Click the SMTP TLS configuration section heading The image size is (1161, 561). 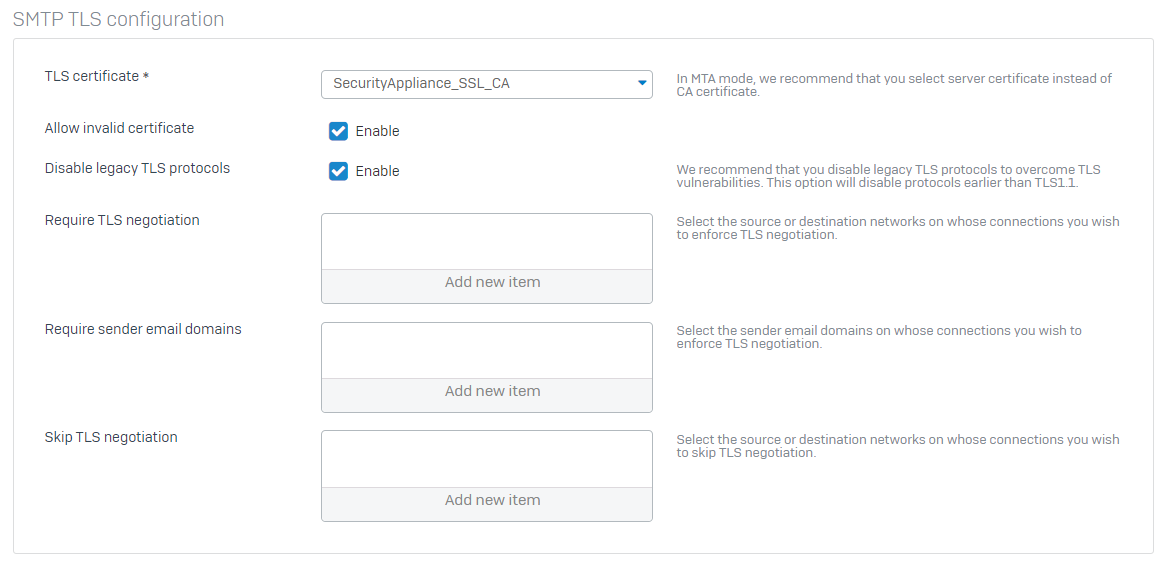(118, 20)
